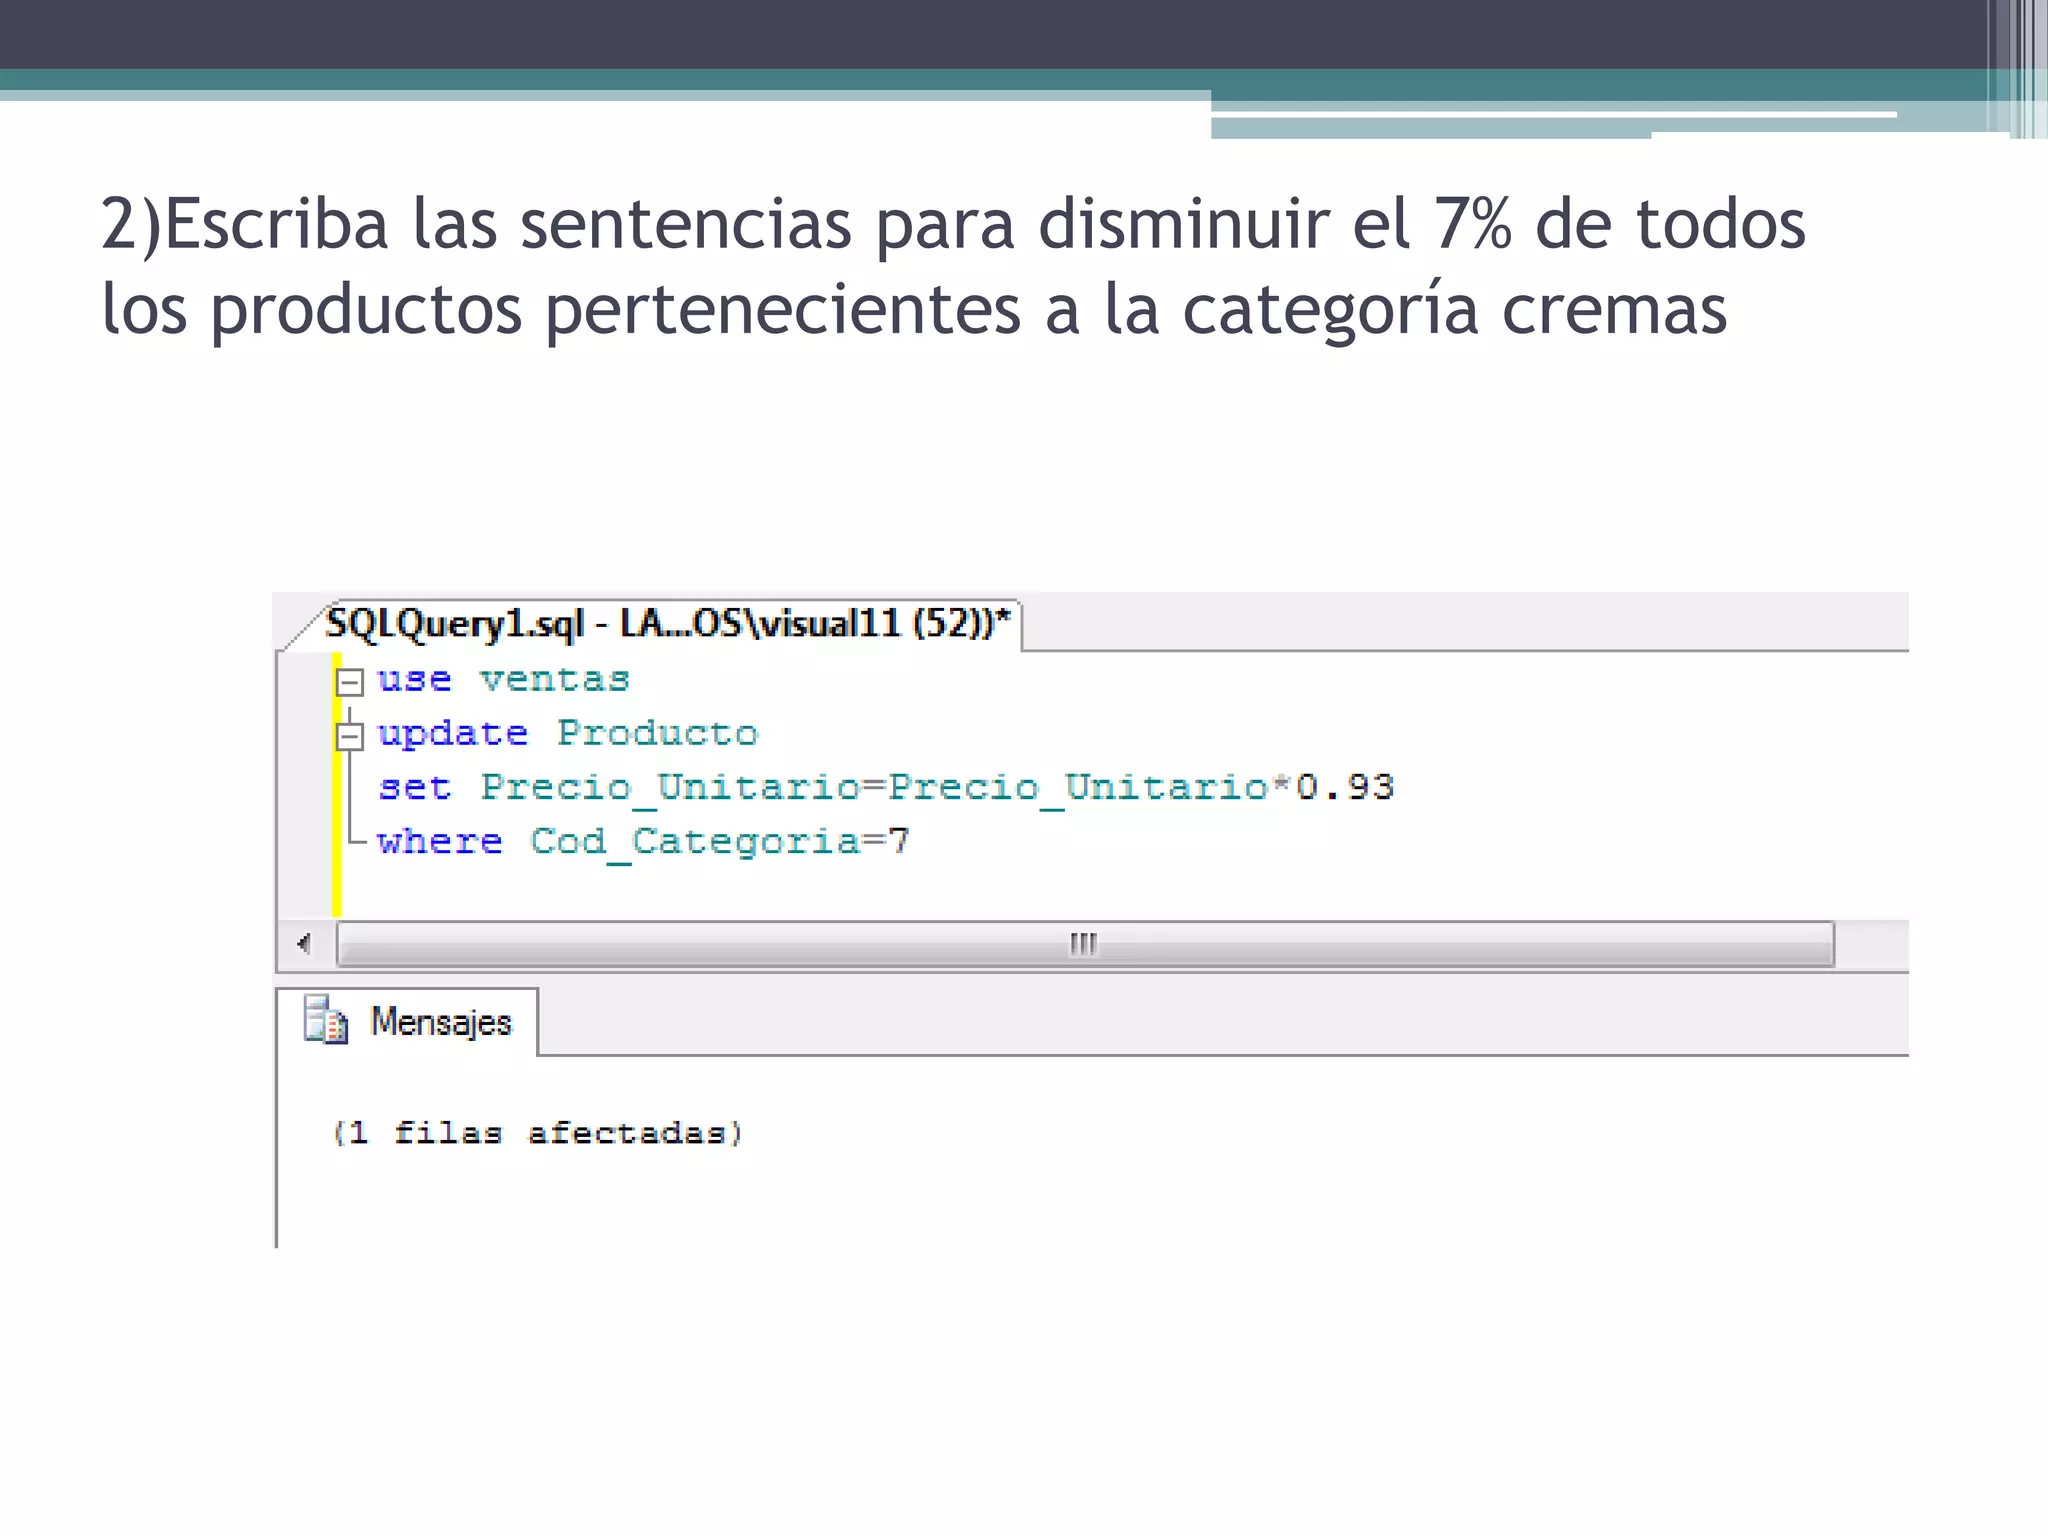
Task: Click the 'Producto' table name
Action: point(658,733)
